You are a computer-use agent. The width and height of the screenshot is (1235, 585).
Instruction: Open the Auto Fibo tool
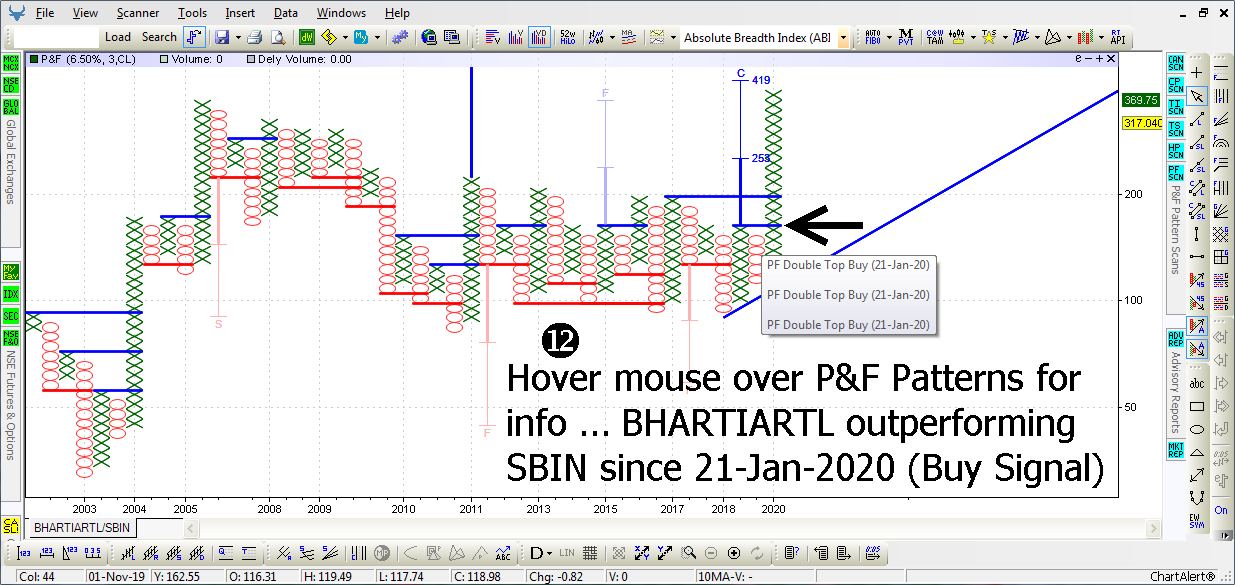[x=873, y=37]
